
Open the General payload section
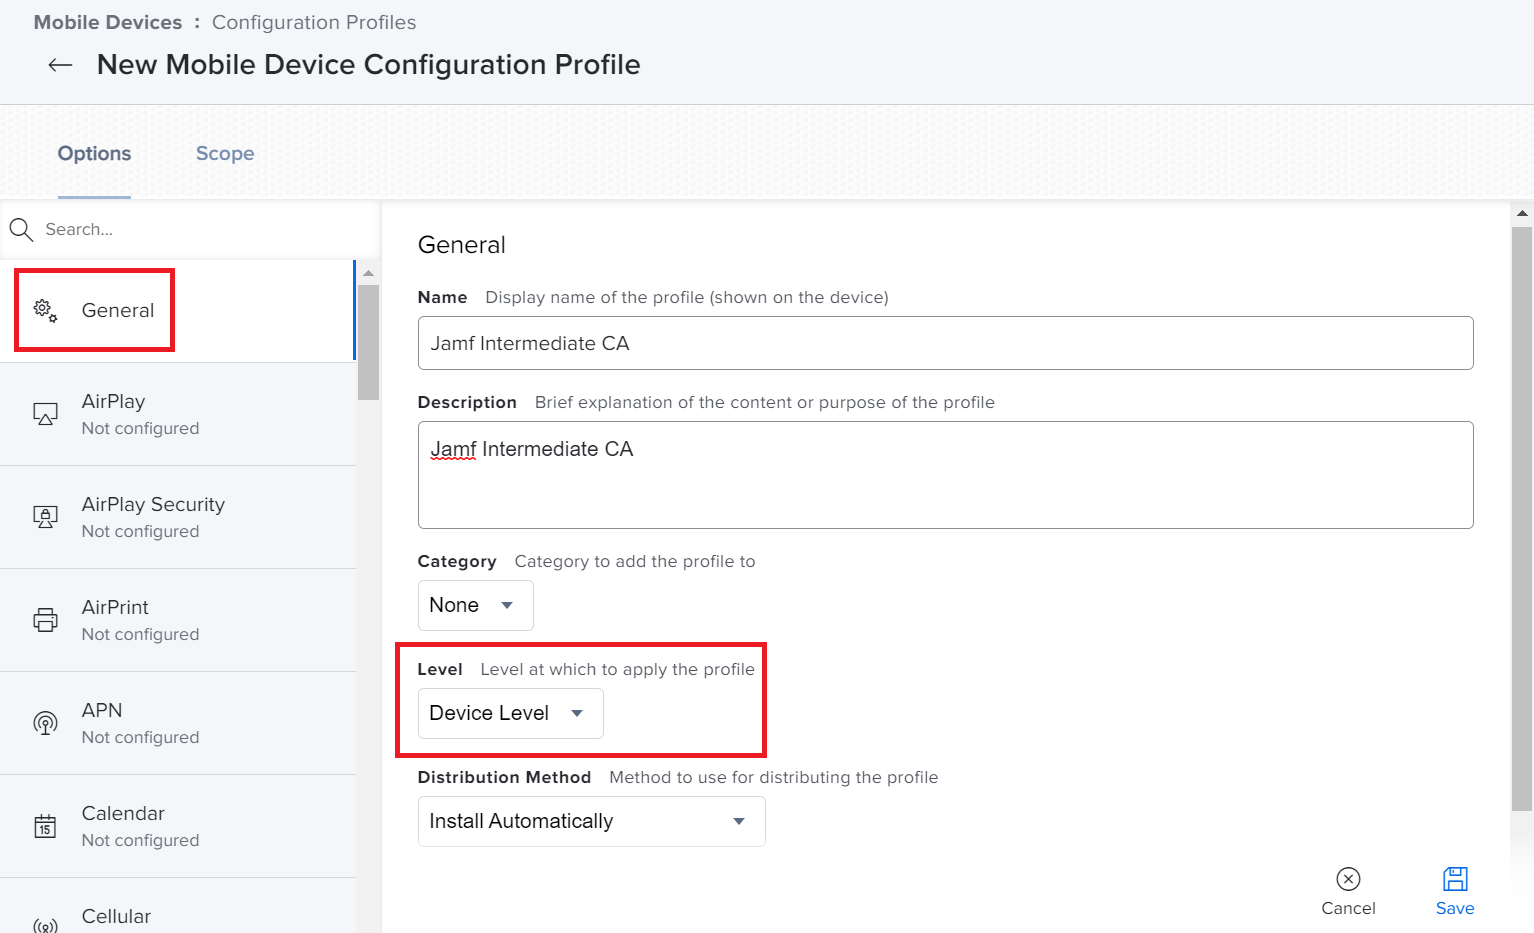click(178, 311)
